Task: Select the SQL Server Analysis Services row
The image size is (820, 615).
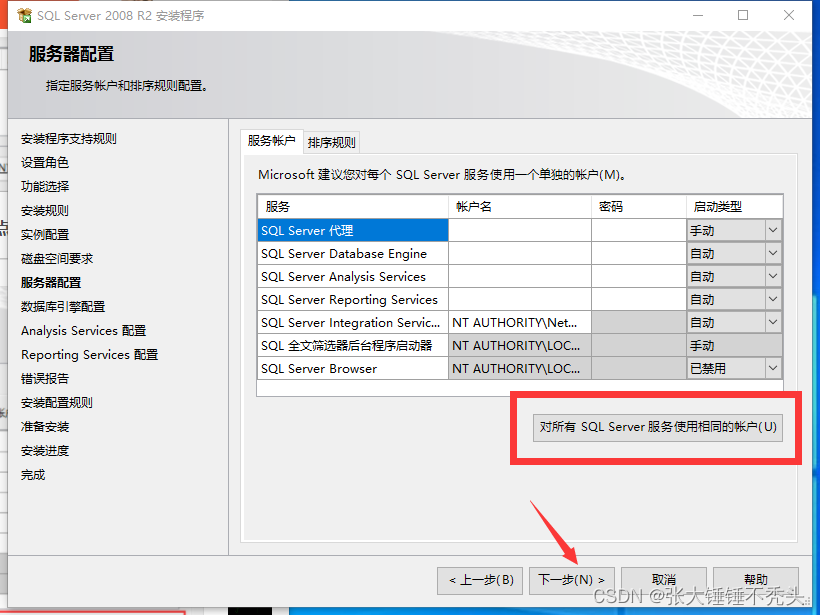Action: point(353,276)
